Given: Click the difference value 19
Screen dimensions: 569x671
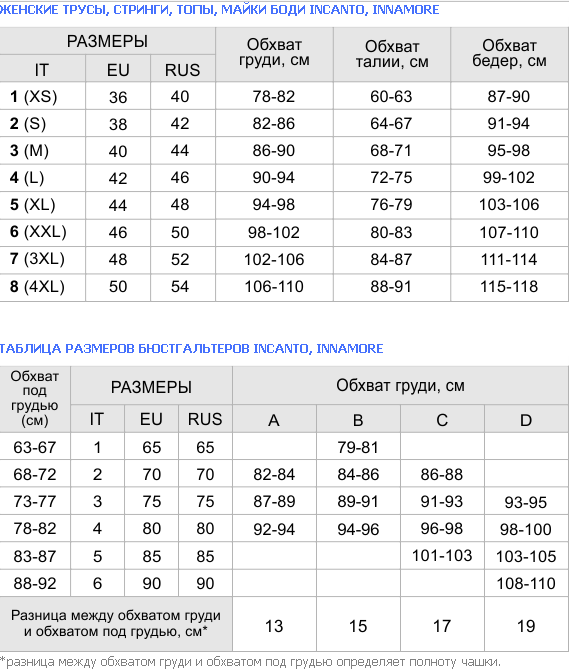Looking at the screenshot, I should [526, 626].
